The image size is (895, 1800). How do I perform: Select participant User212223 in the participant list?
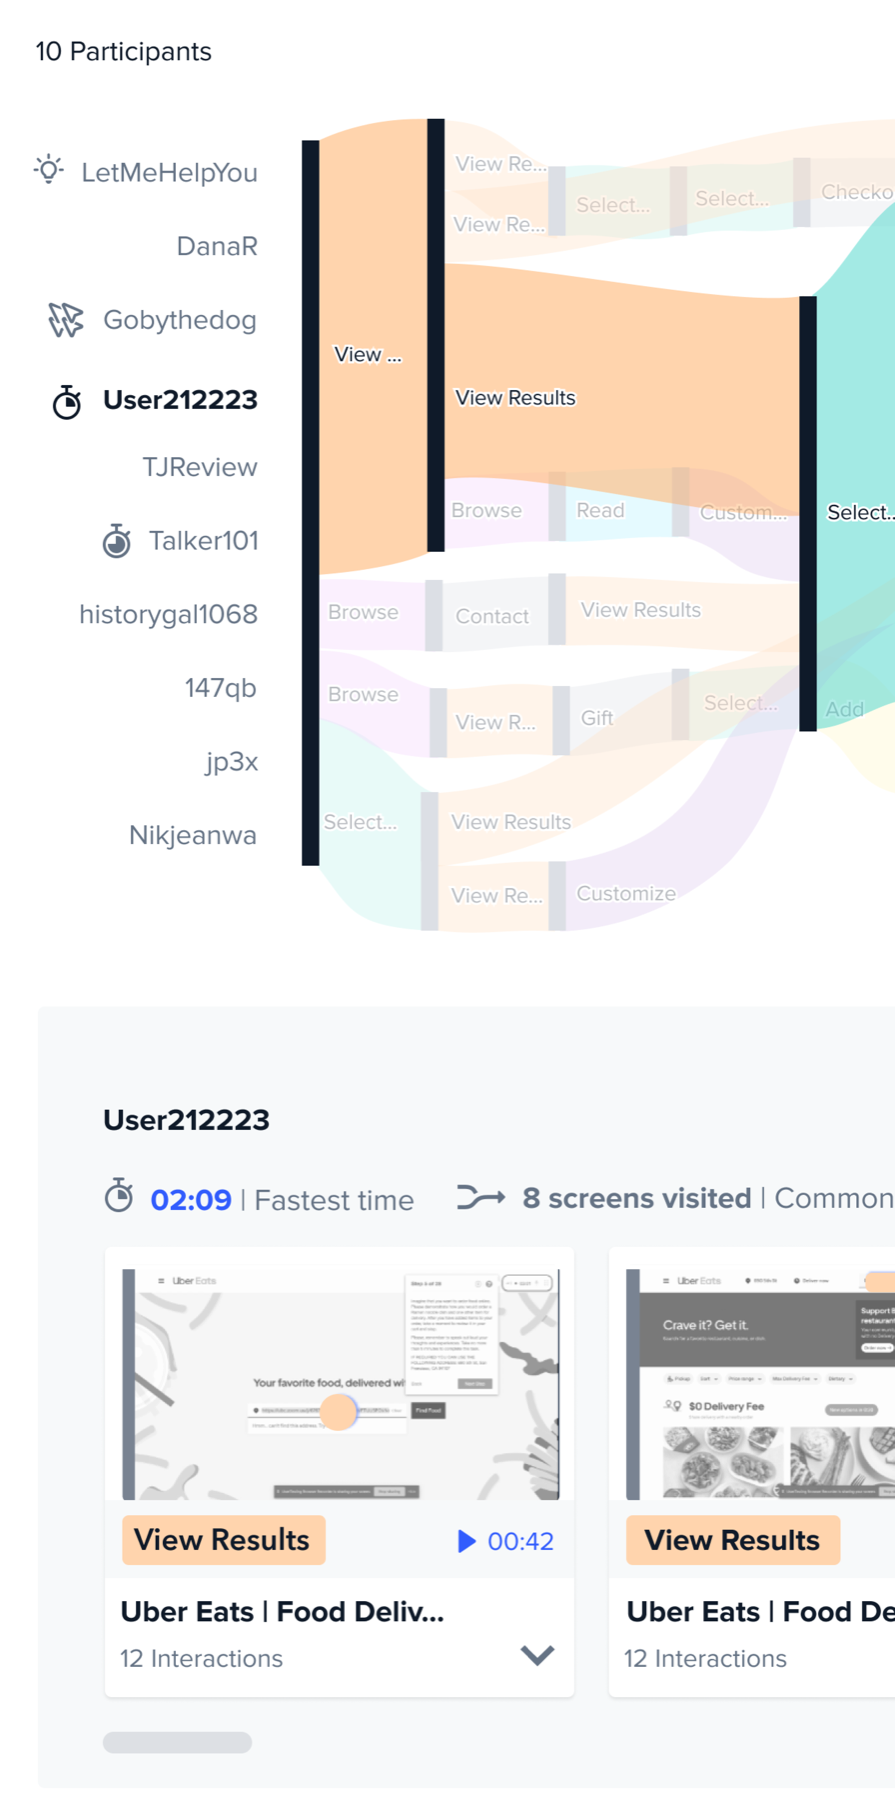coord(180,400)
